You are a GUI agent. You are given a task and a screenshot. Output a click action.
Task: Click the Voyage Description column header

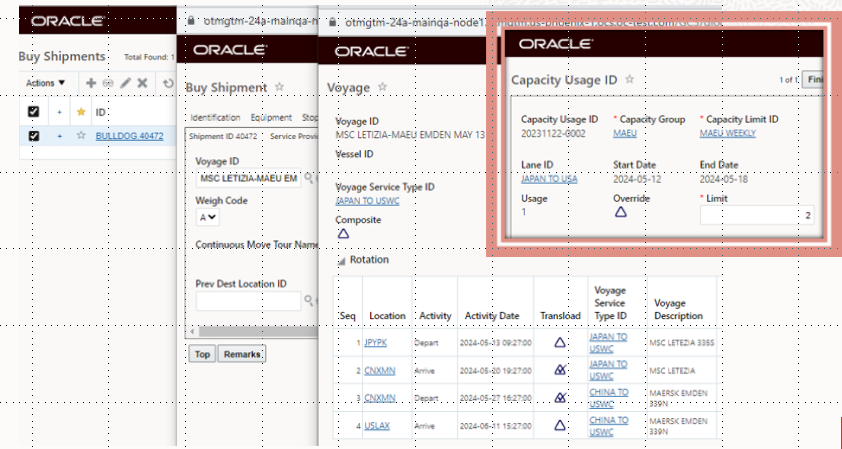(x=679, y=309)
